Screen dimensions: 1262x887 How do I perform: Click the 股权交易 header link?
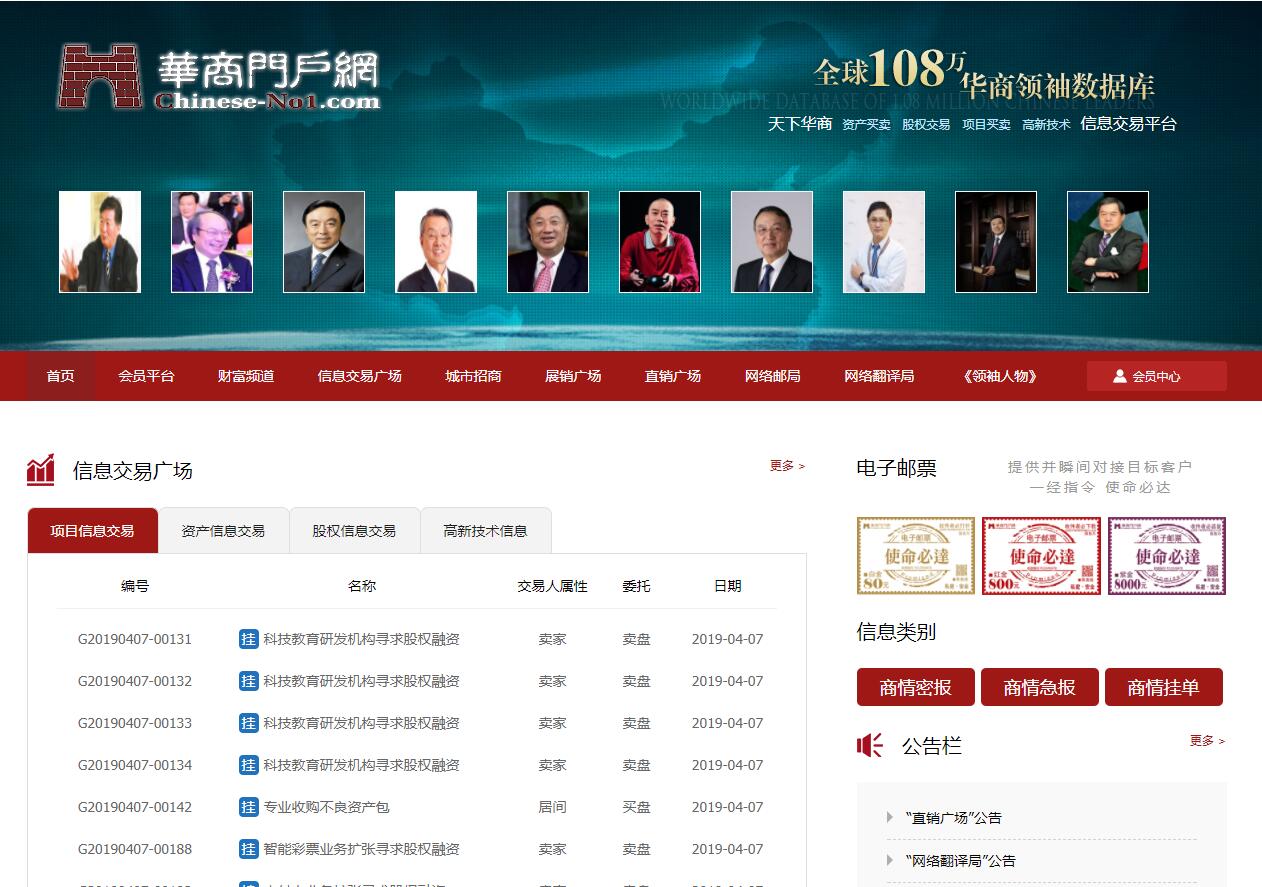[x=926, y=125]
